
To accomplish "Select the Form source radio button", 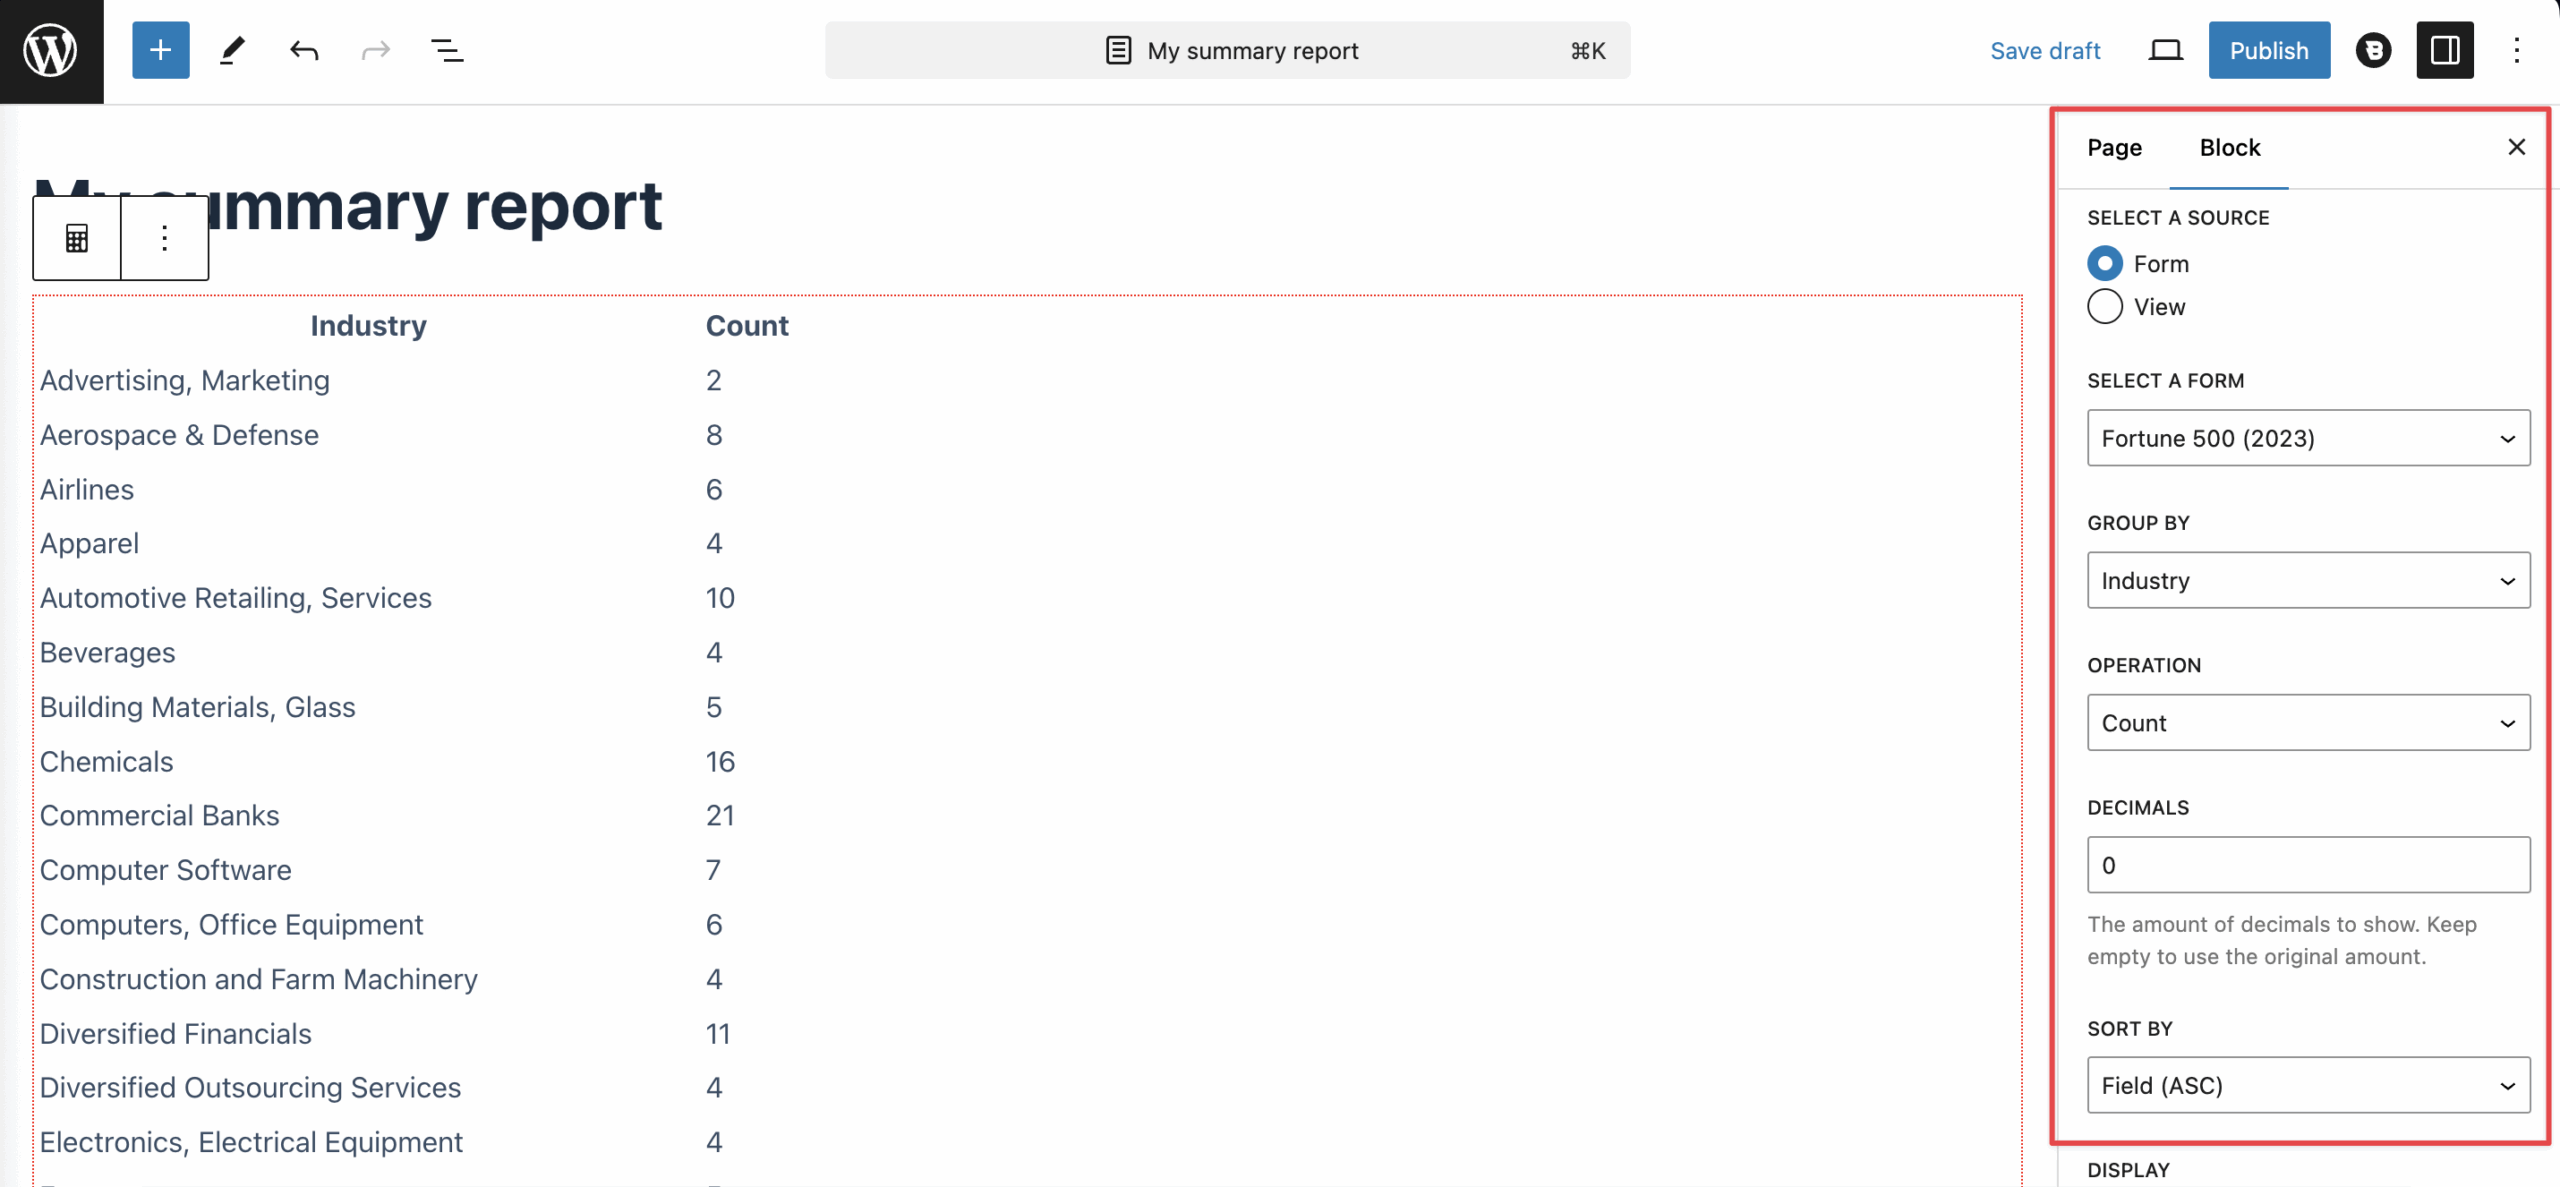I will click(x=2104, y=263).
